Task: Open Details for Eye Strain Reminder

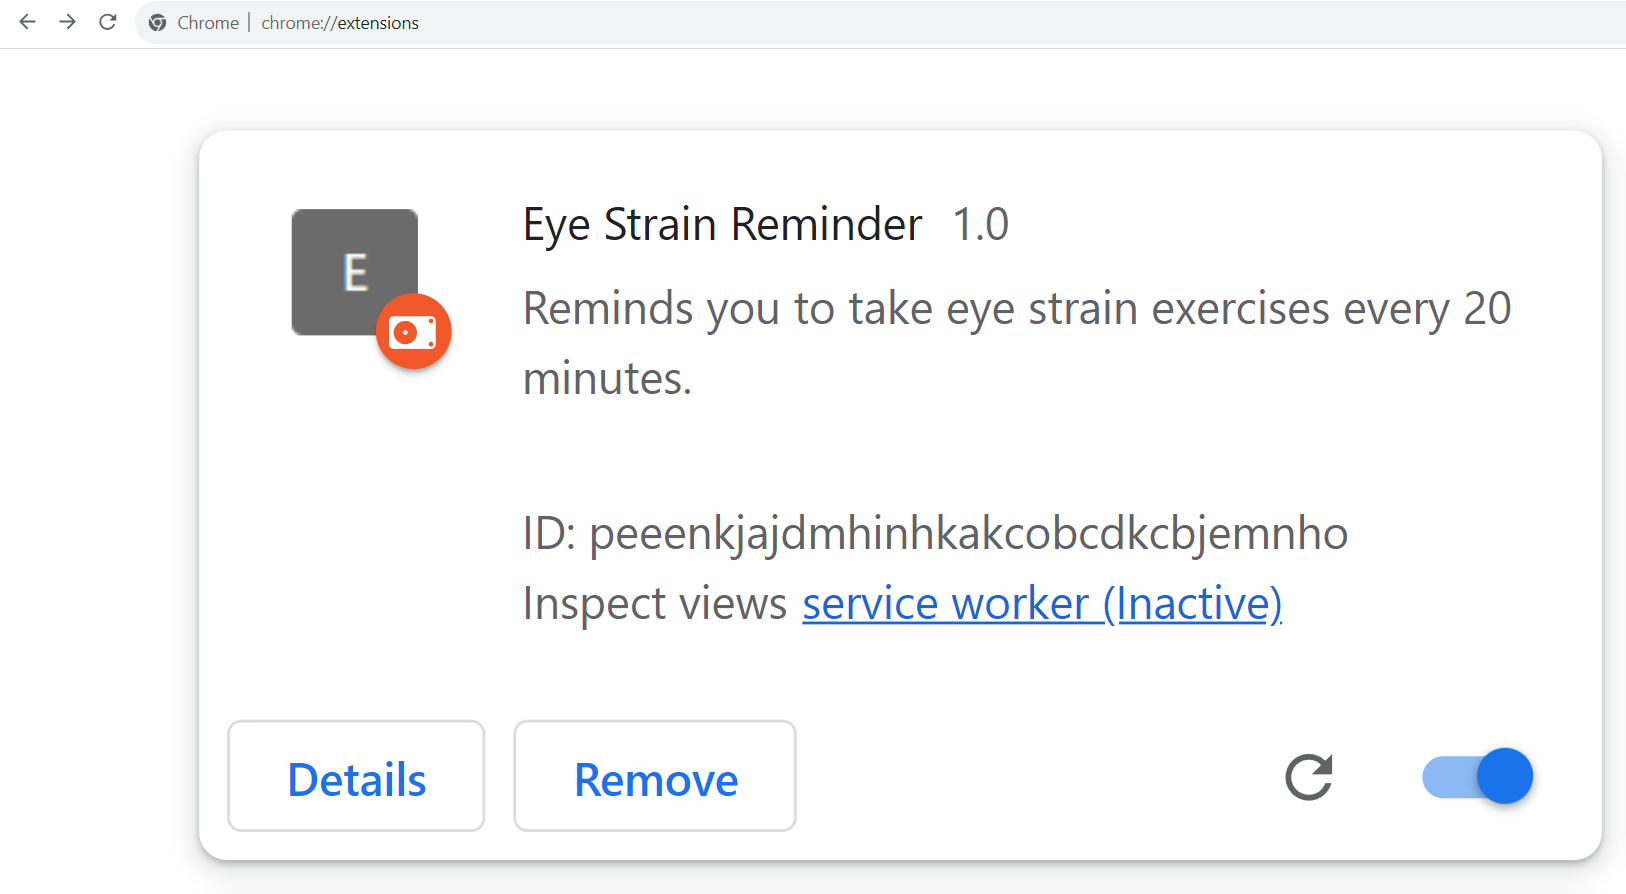Action: click(x=356, y=777)
